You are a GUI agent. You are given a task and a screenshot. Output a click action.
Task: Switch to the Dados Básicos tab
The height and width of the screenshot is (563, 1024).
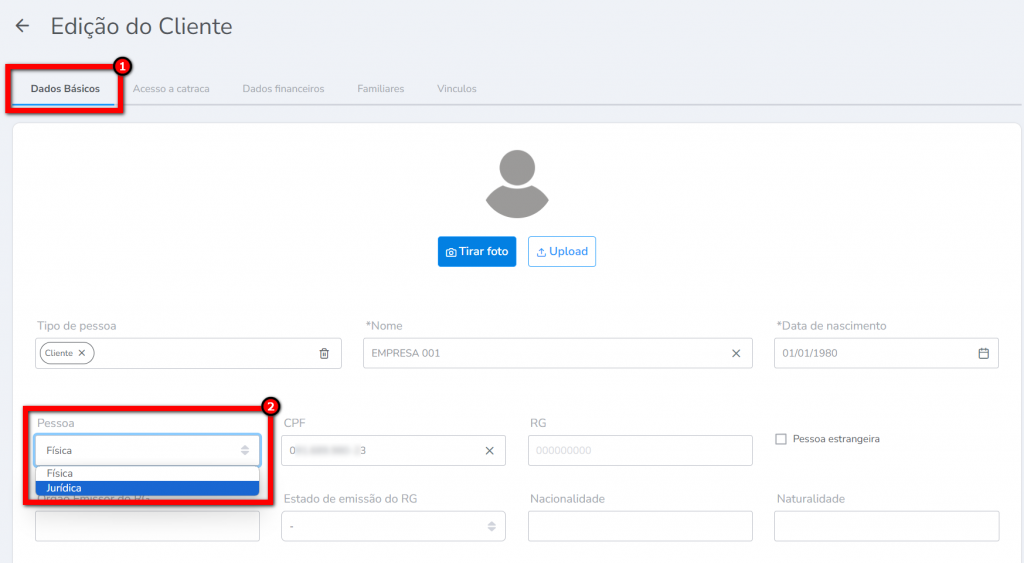65,89
